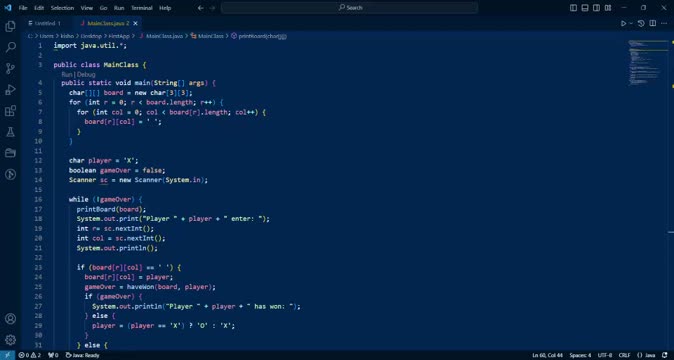Open the language mode selector showing Java
This screenshot has height=360, width=674.
[646, 355]
